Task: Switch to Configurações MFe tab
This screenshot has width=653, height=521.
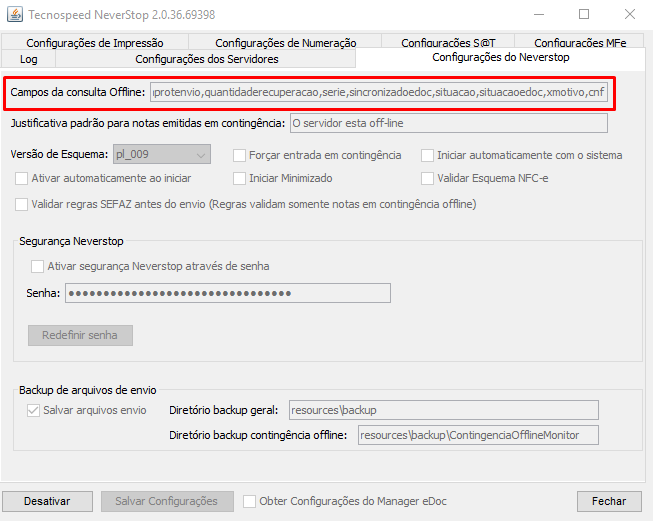Action: coord(580,42)
